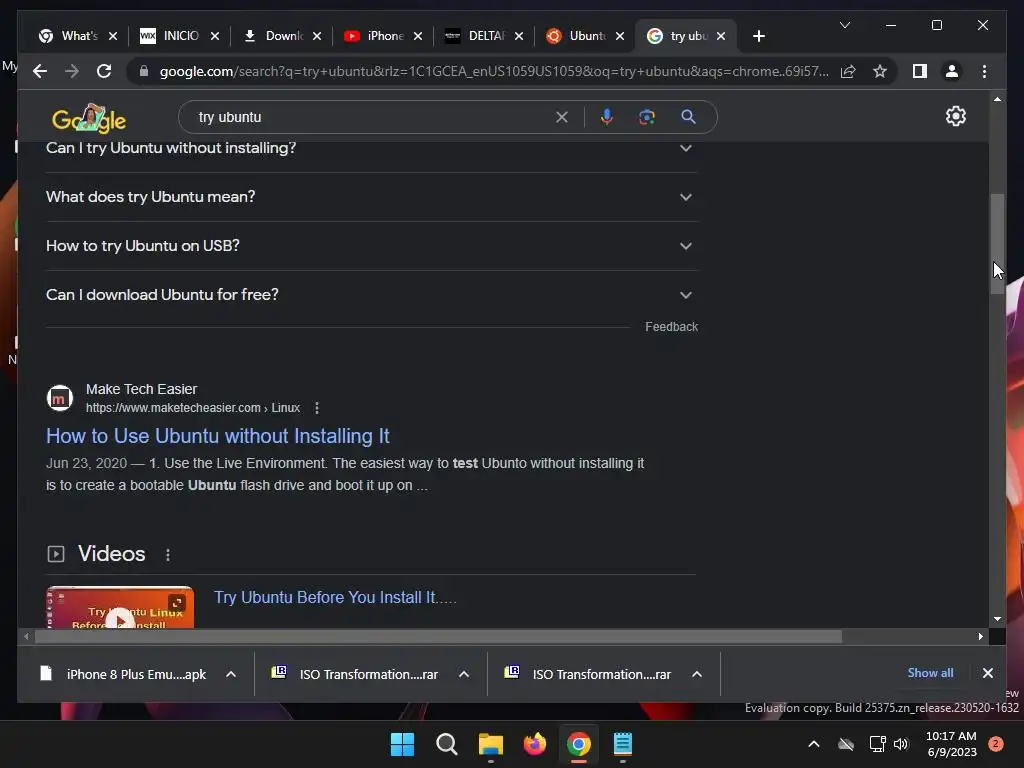Image resolution: width=1024 pixels, height=768 pixels.
Task: Open iPhone 8 Plus Emu apk download
Action: [123, 675]
